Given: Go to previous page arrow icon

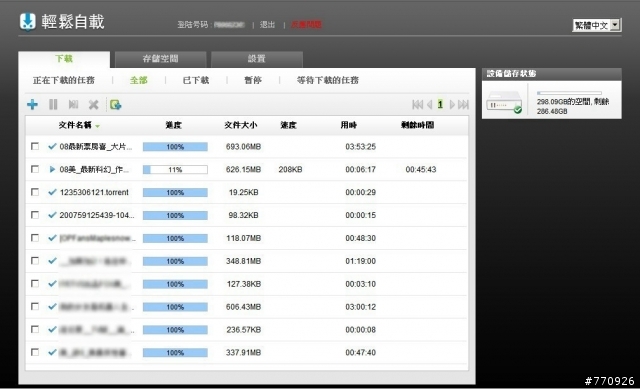Looking at the screenshot, I should coord(429,104).
